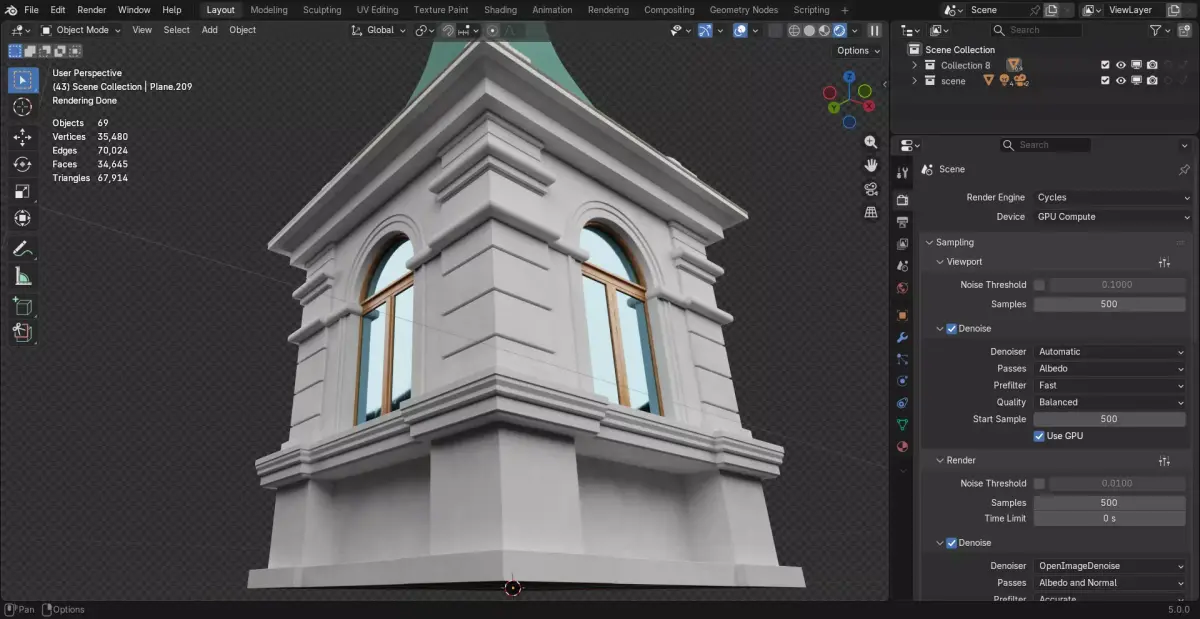The height and width of the screenshot is (619, 1200).
Task: Select the Measure tool
Action: click(22, 276)
